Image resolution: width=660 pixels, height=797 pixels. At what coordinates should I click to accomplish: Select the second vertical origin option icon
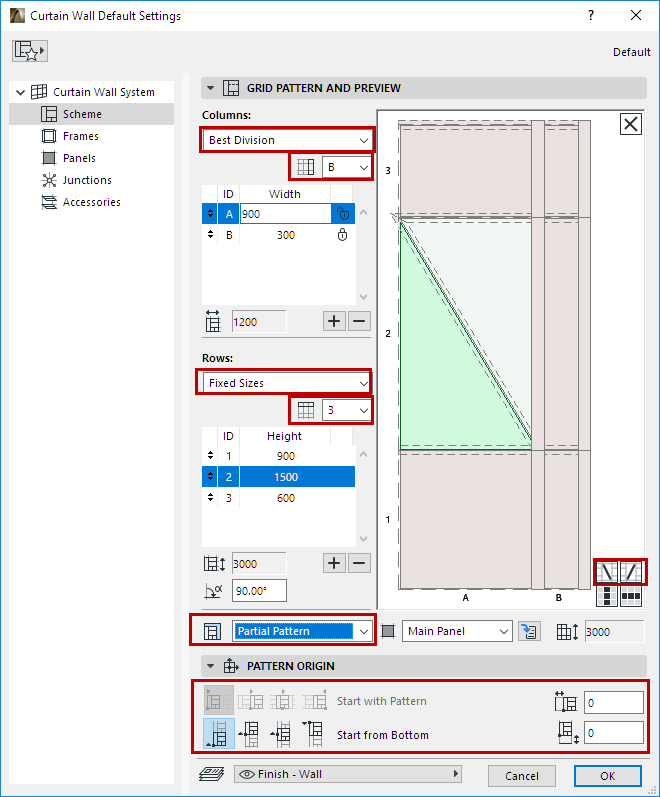[x=251, y=734]
